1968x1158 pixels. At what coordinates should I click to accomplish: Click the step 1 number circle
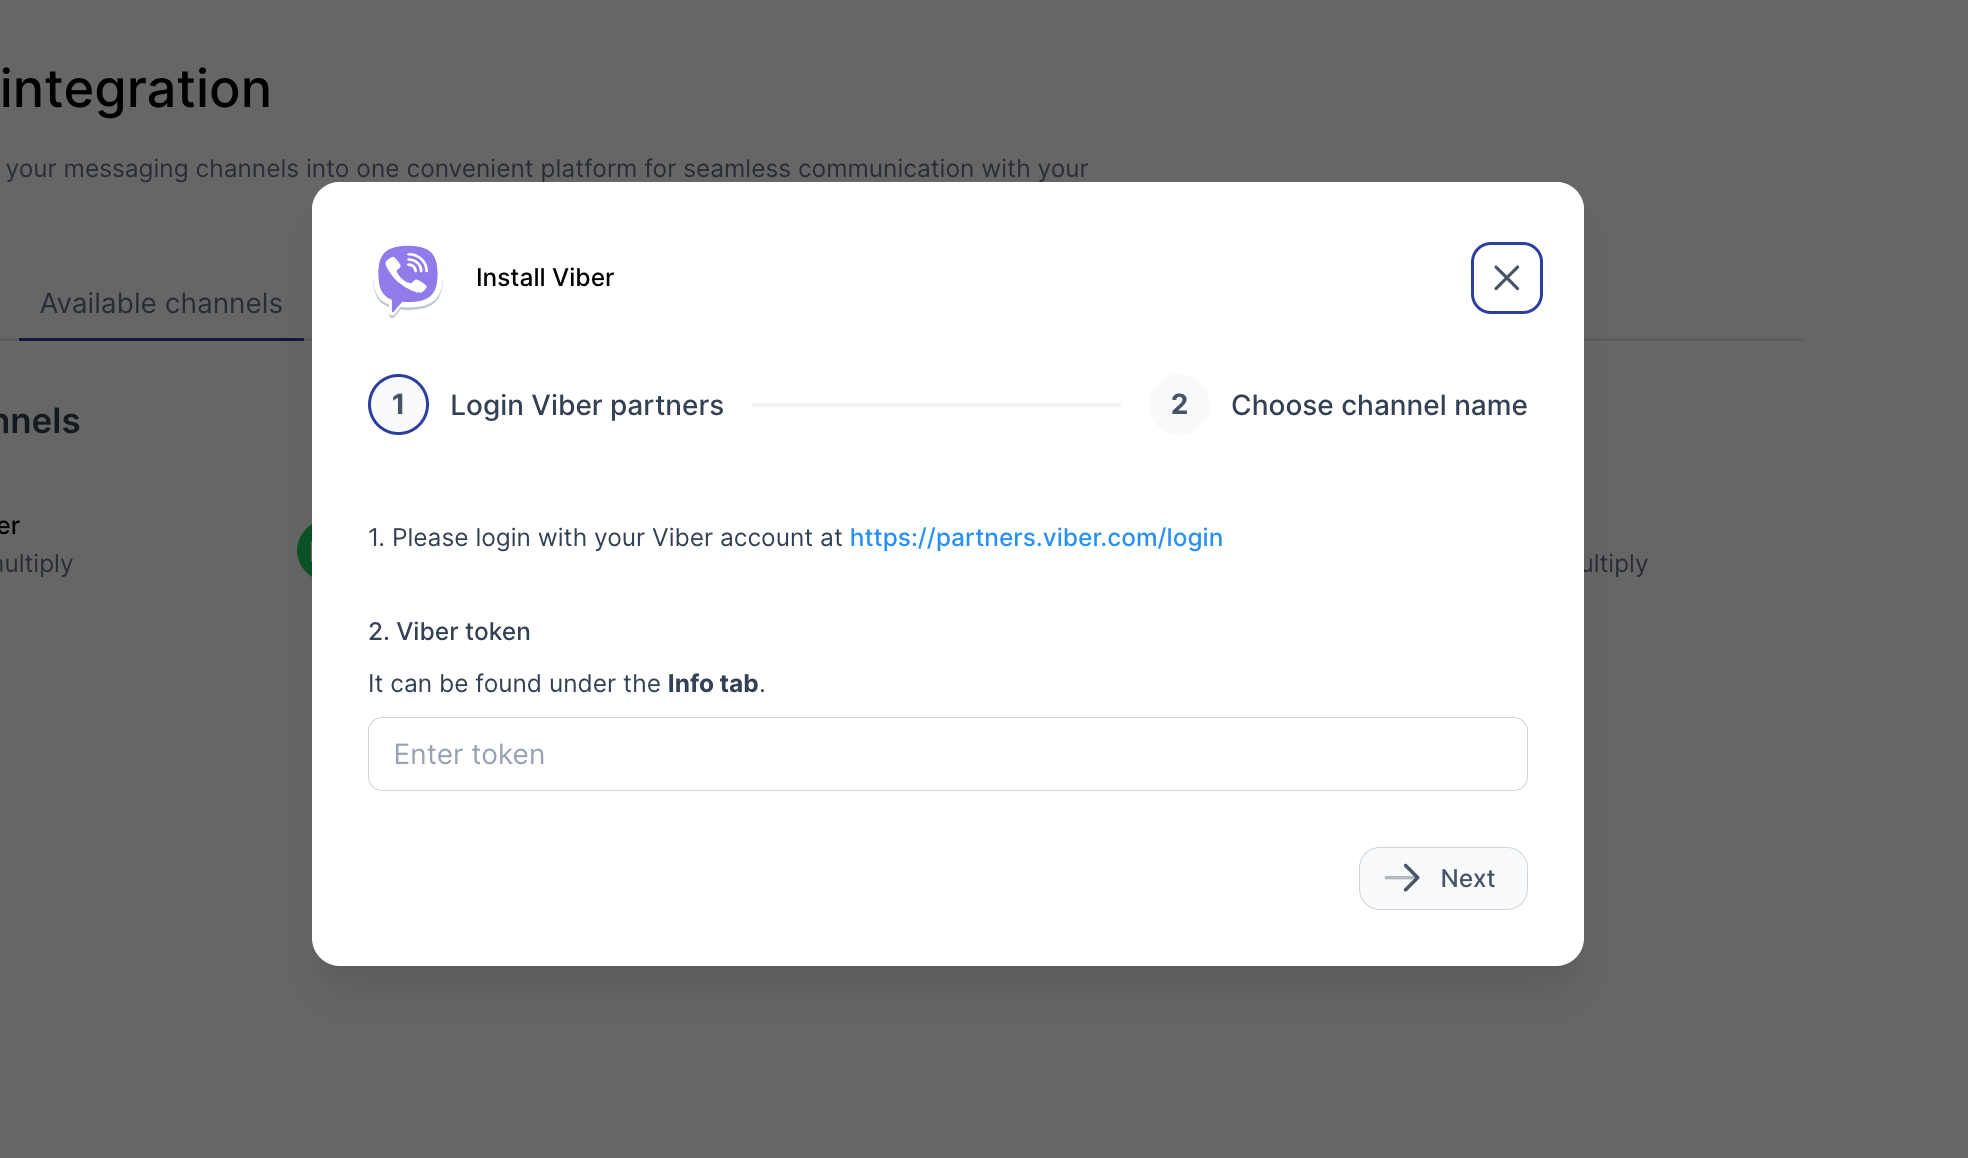tap(398, 405)
